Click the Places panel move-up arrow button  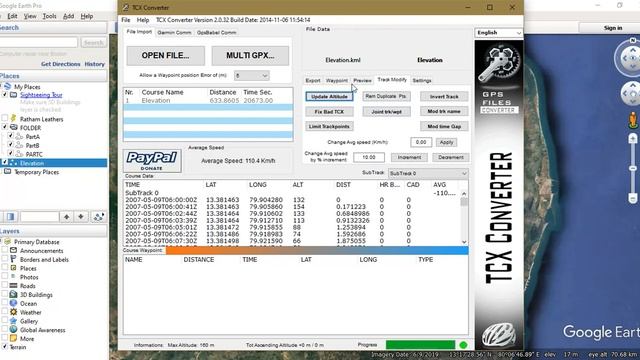[67, 217]
